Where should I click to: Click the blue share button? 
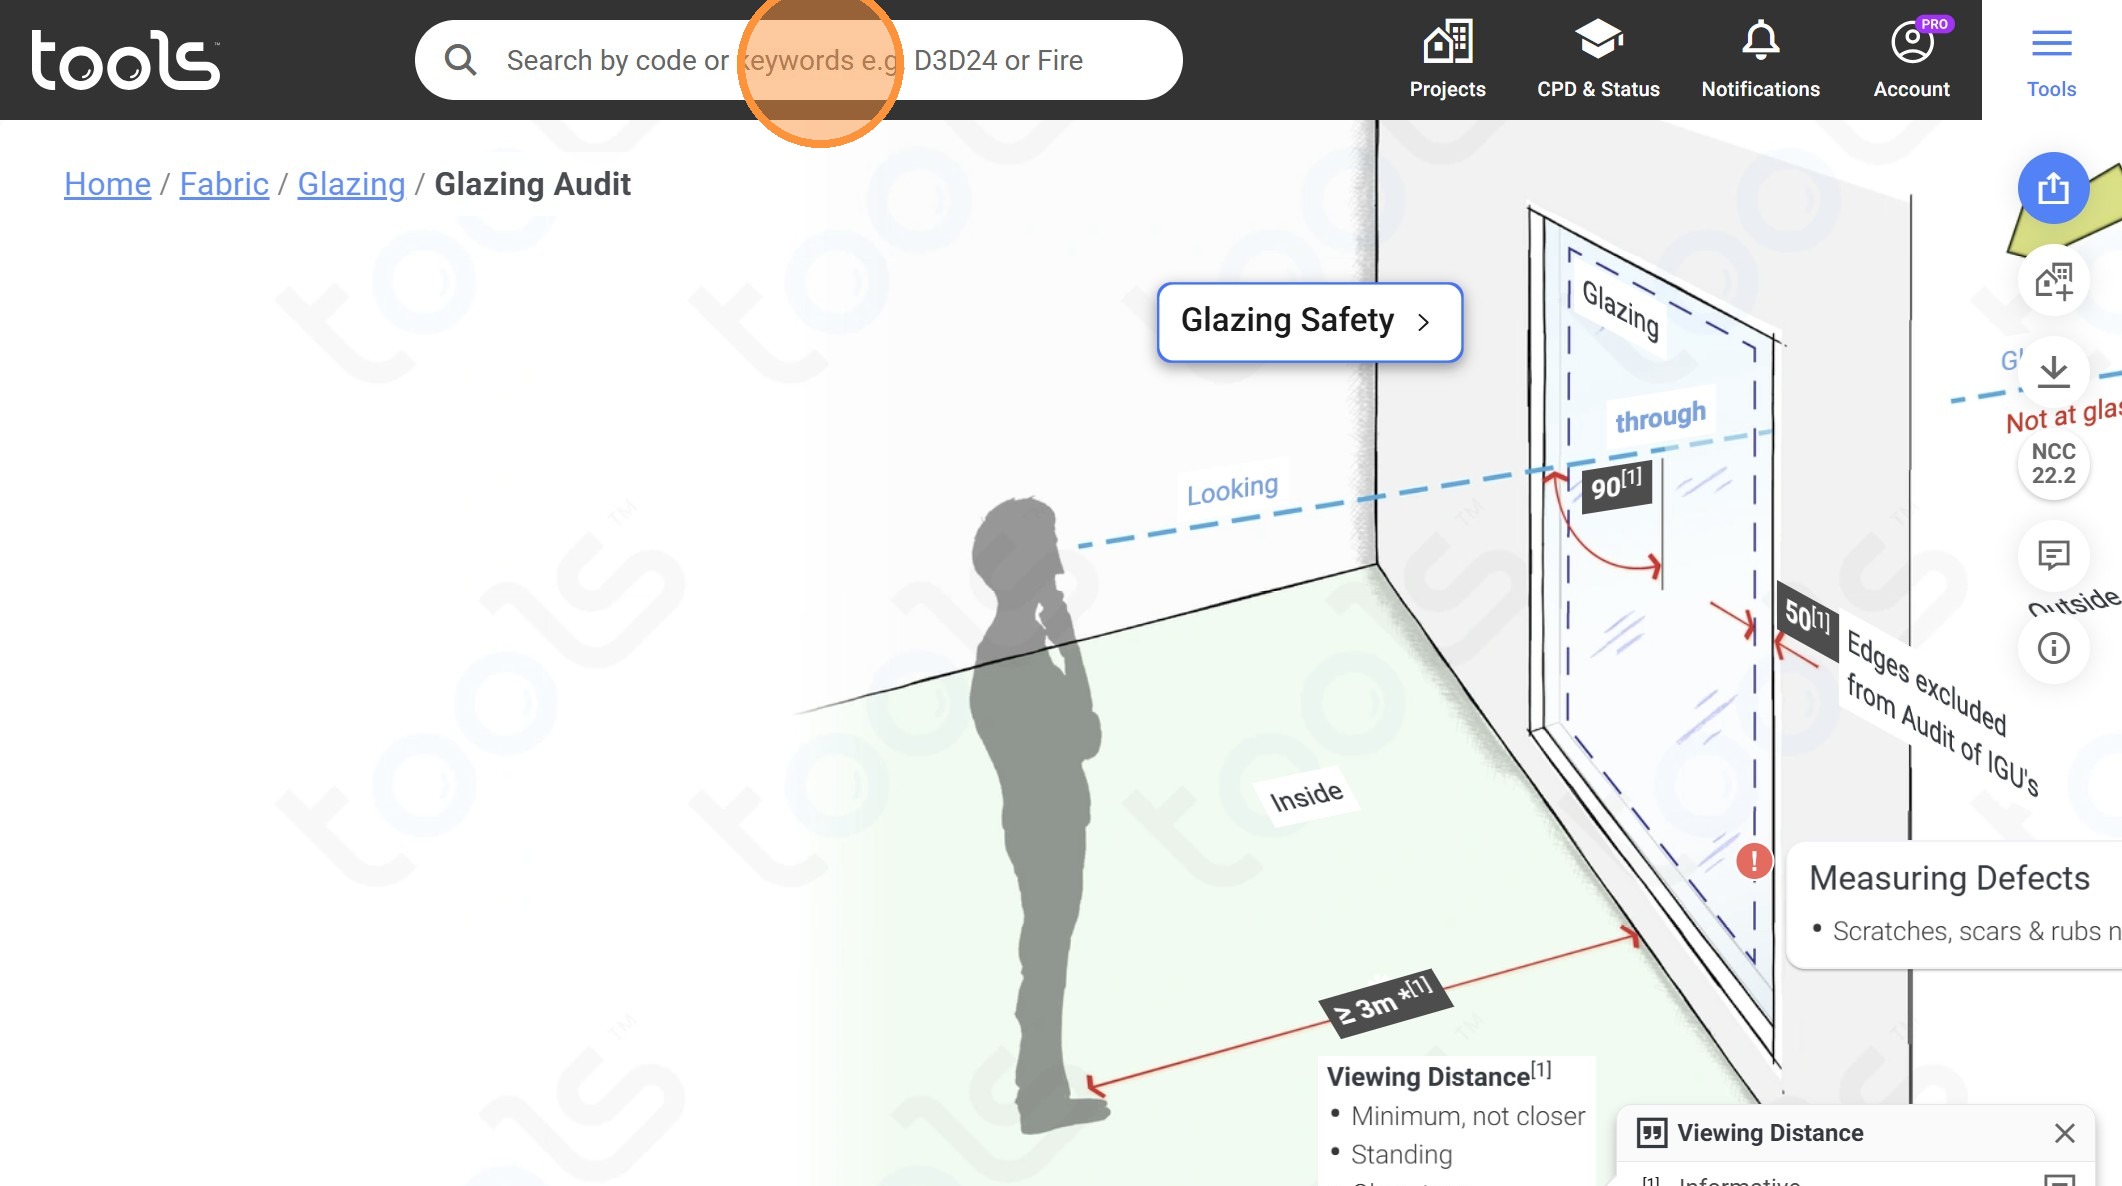click(x=2053, y=188)
